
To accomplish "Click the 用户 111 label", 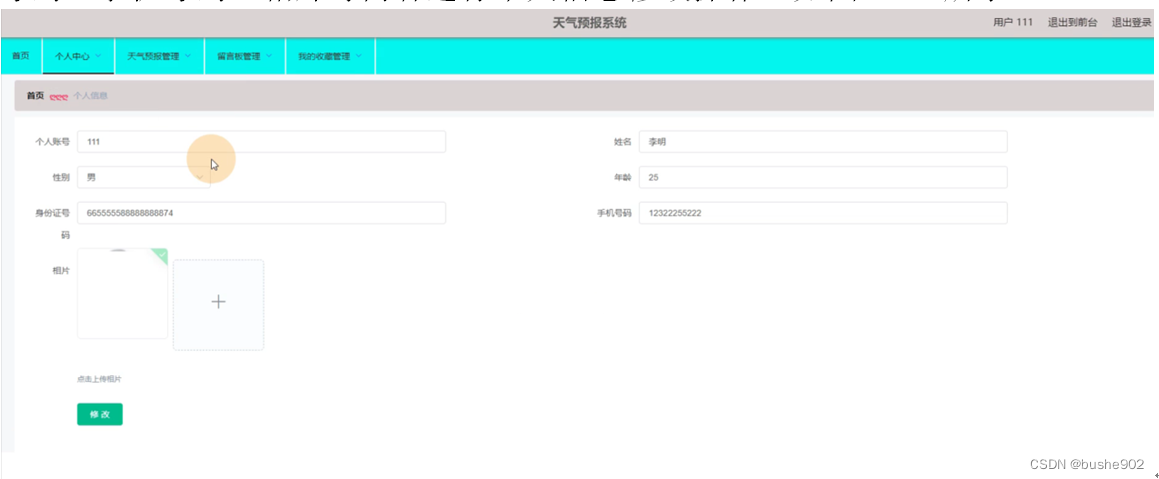I will (x=1013, y=22).
